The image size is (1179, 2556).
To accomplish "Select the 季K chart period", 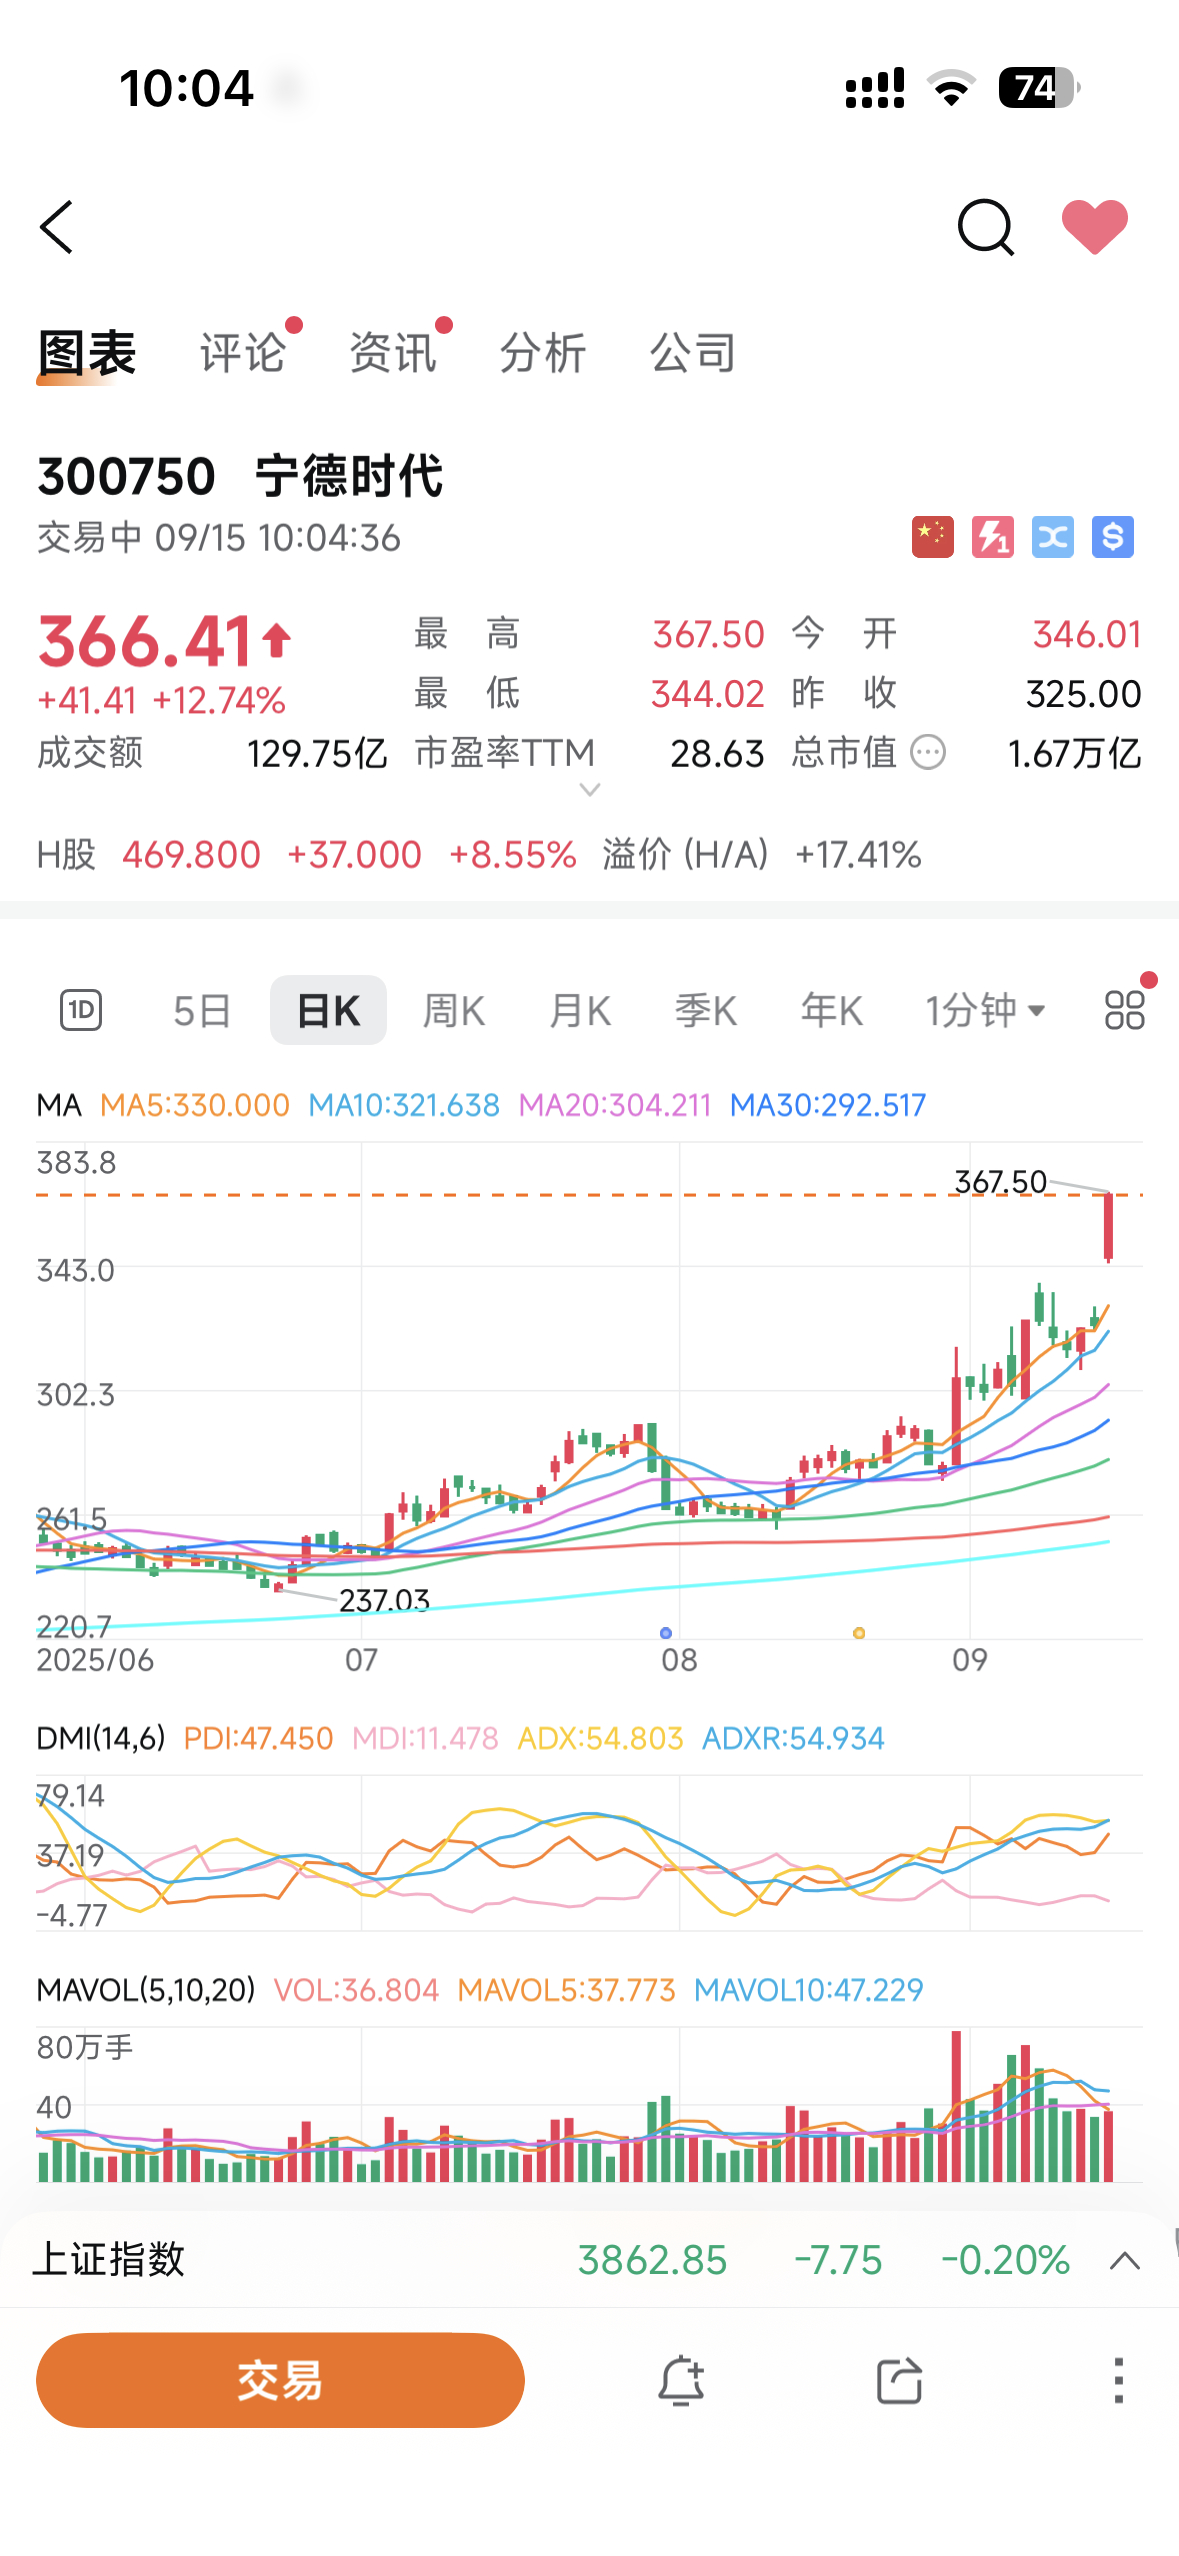I will pyautogui.click(x=706, y=1011).
